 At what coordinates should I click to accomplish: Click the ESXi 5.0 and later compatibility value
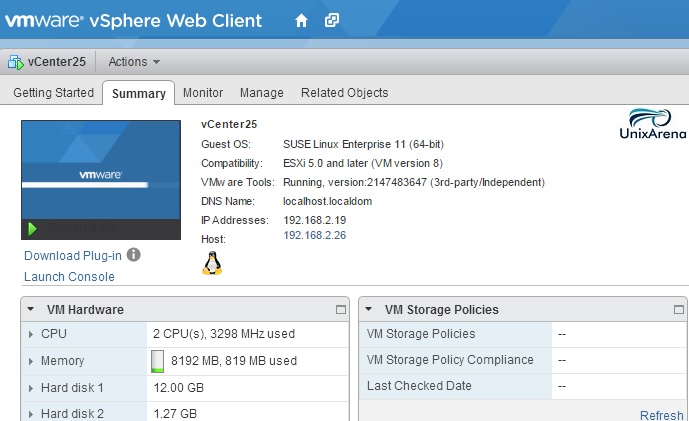click(363, 163)
